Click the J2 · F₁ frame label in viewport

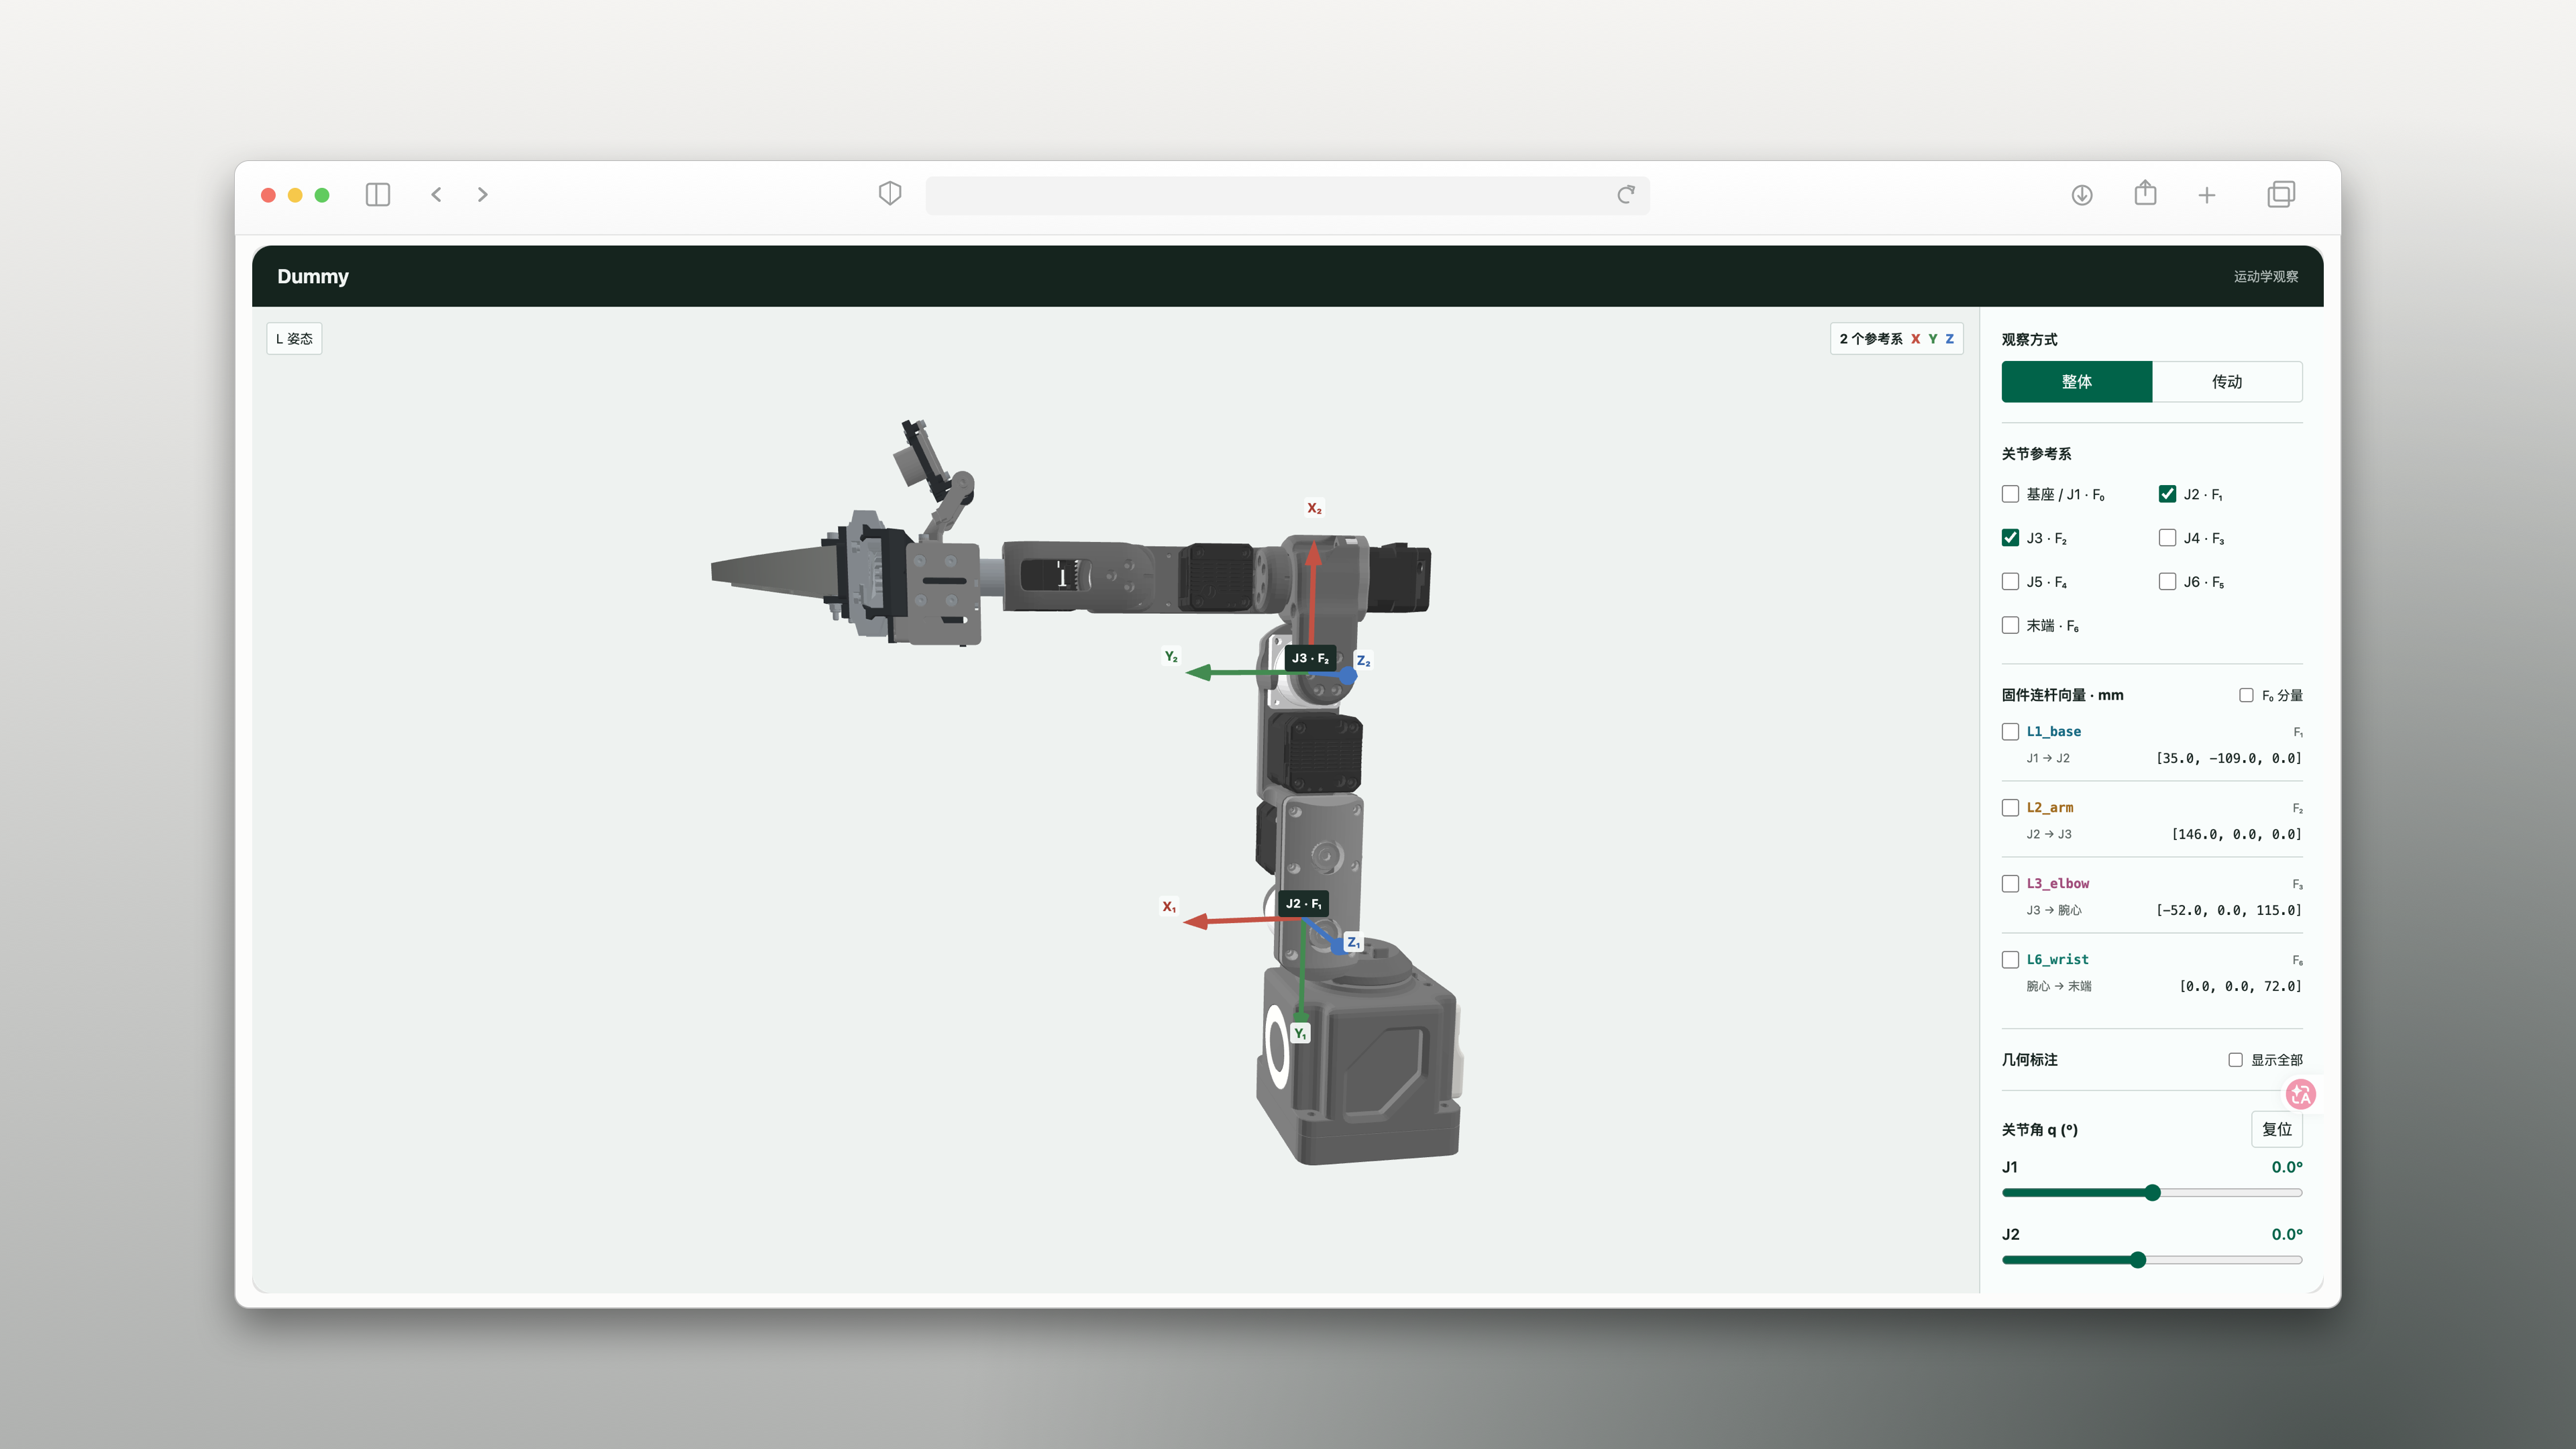tap(1303, 904)
